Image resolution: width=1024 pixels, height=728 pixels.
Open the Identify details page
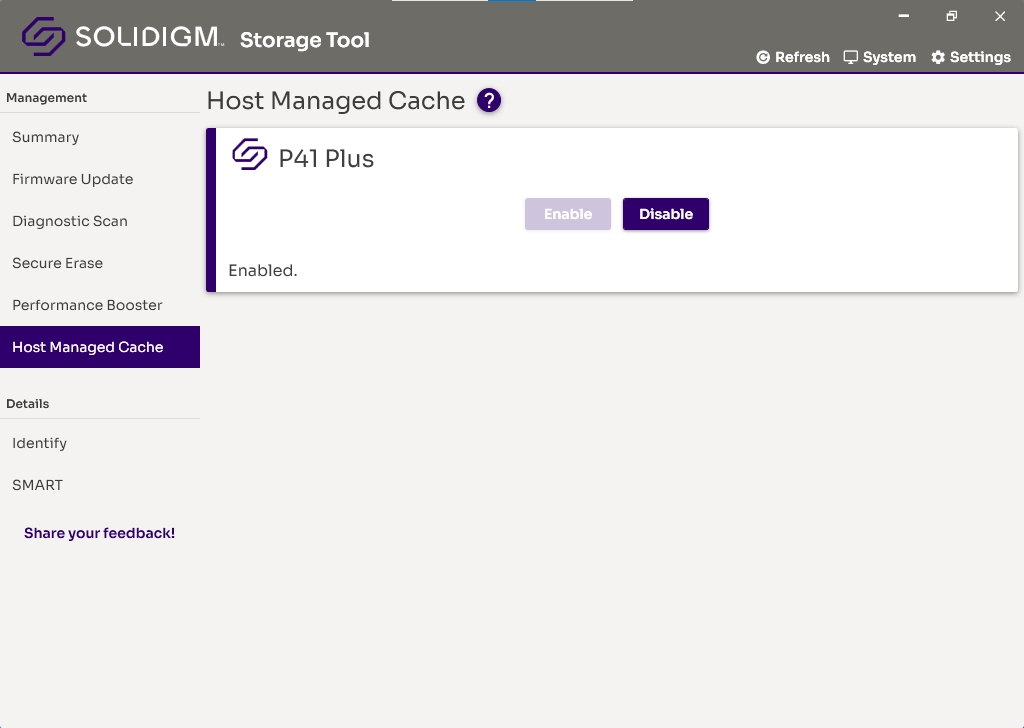(100, 443)
